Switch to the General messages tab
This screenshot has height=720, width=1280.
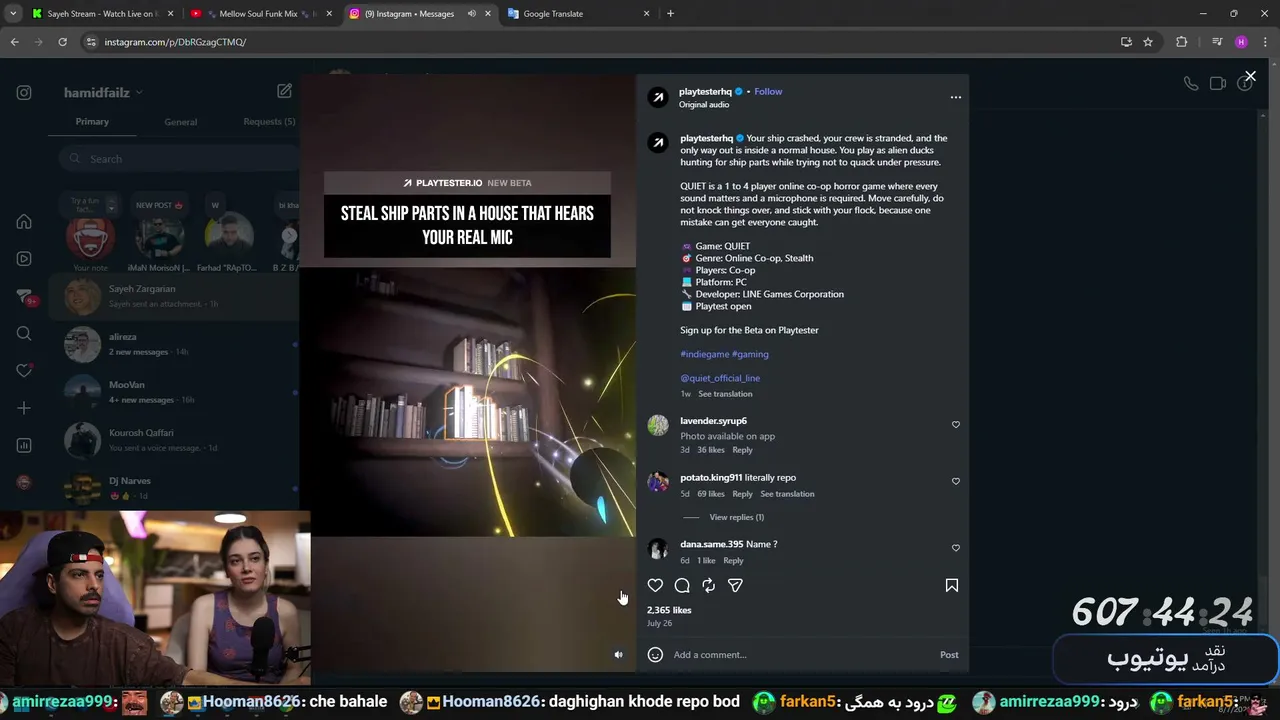click(x=180, y=122)
